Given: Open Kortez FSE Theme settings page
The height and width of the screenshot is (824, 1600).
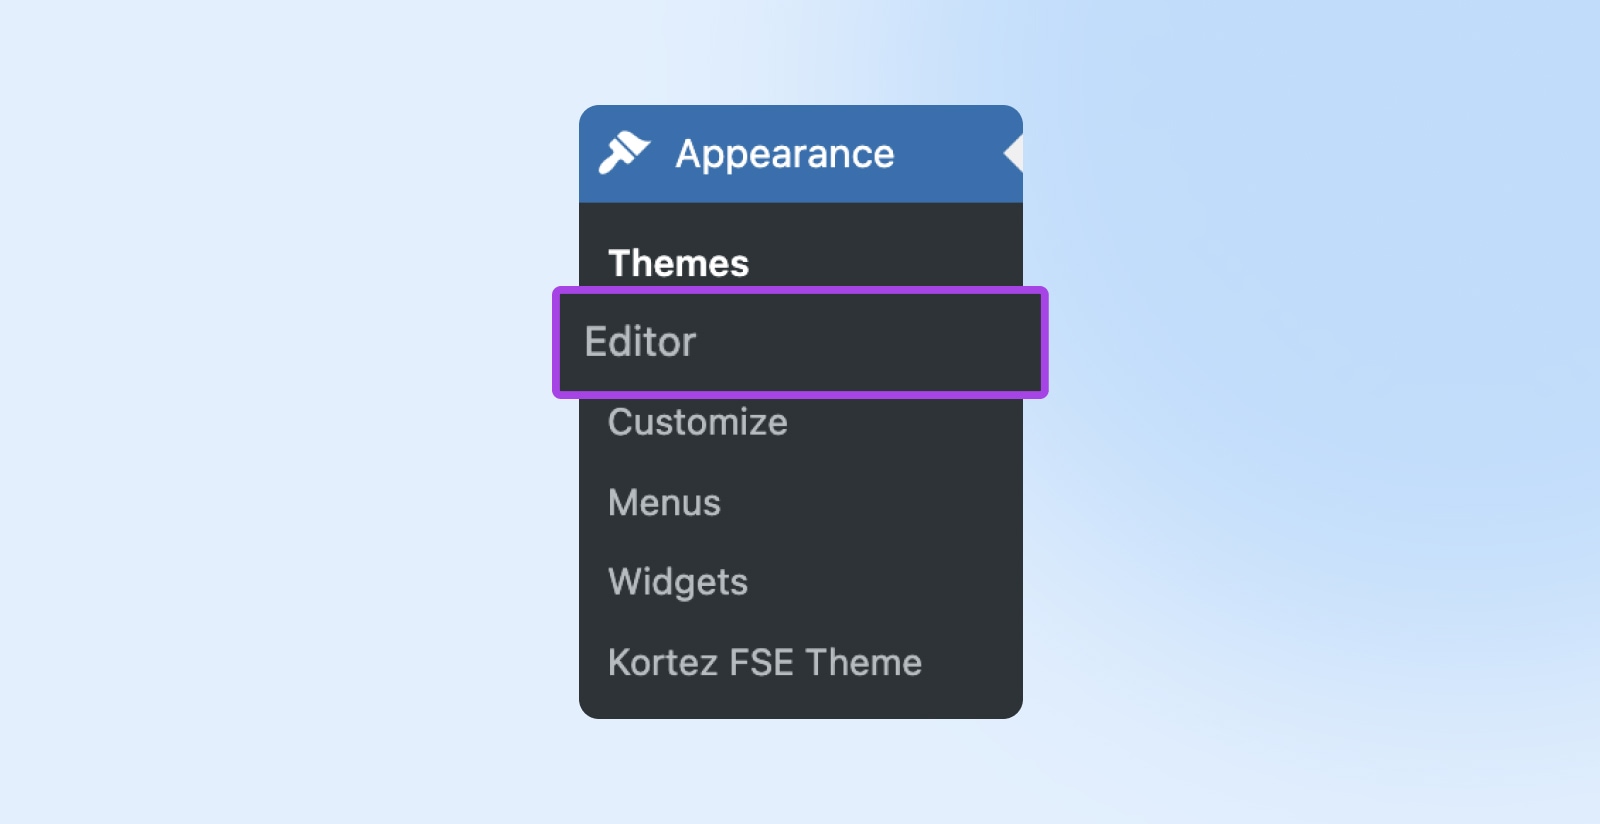Looking at the screenshot, I should tap(764, 662).
